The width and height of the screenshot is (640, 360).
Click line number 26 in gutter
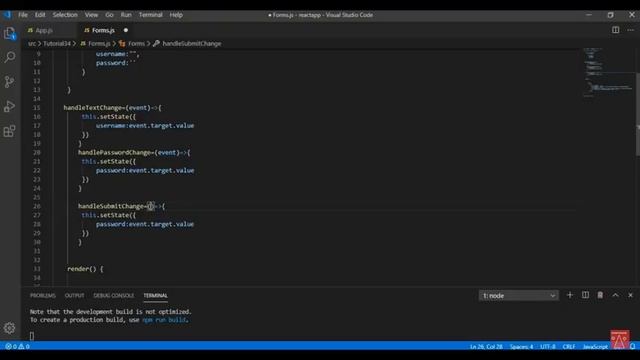click(x=37, y=206)
